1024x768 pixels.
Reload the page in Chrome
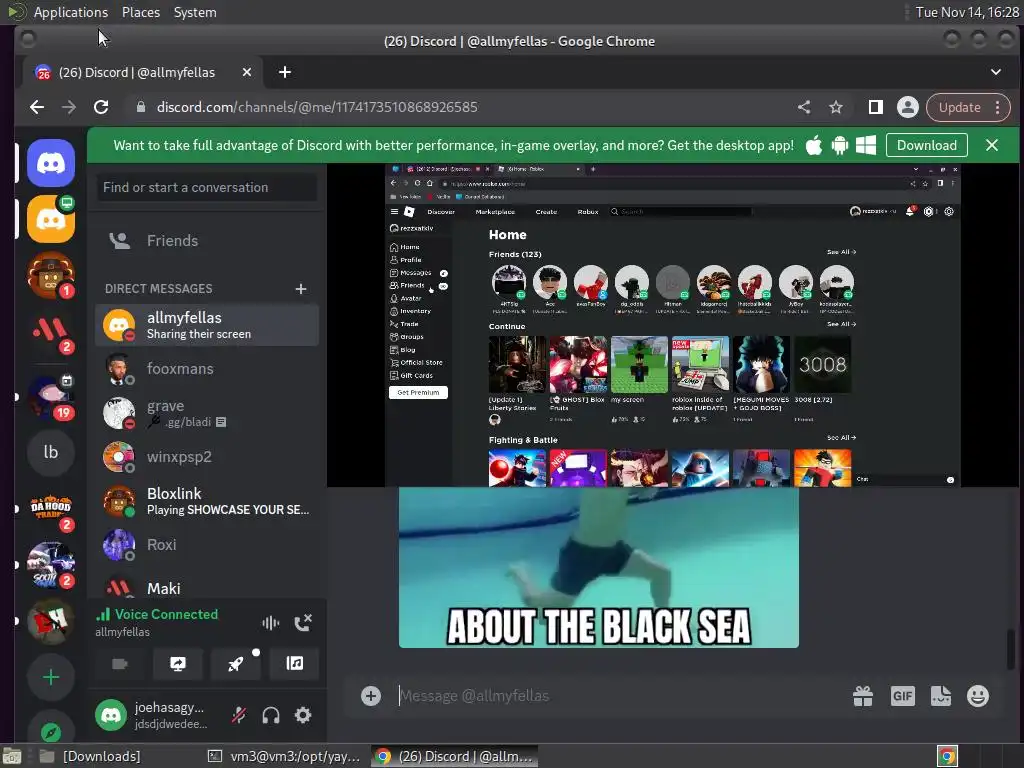pos(101,108)
